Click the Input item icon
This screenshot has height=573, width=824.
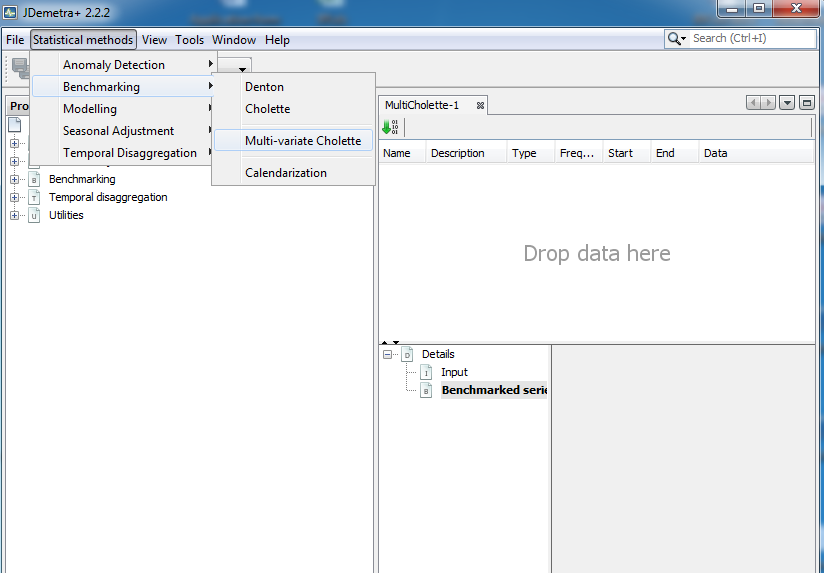[426, 372]
